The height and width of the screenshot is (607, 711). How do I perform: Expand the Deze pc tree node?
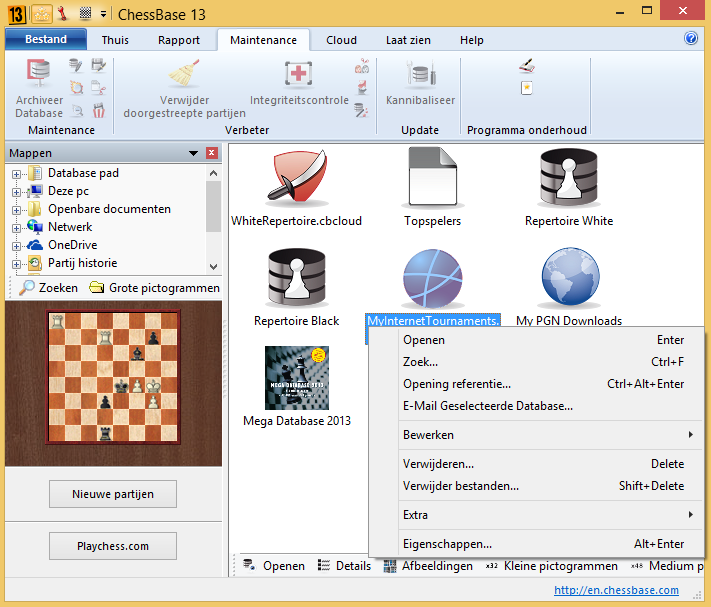tap(16, 192)
